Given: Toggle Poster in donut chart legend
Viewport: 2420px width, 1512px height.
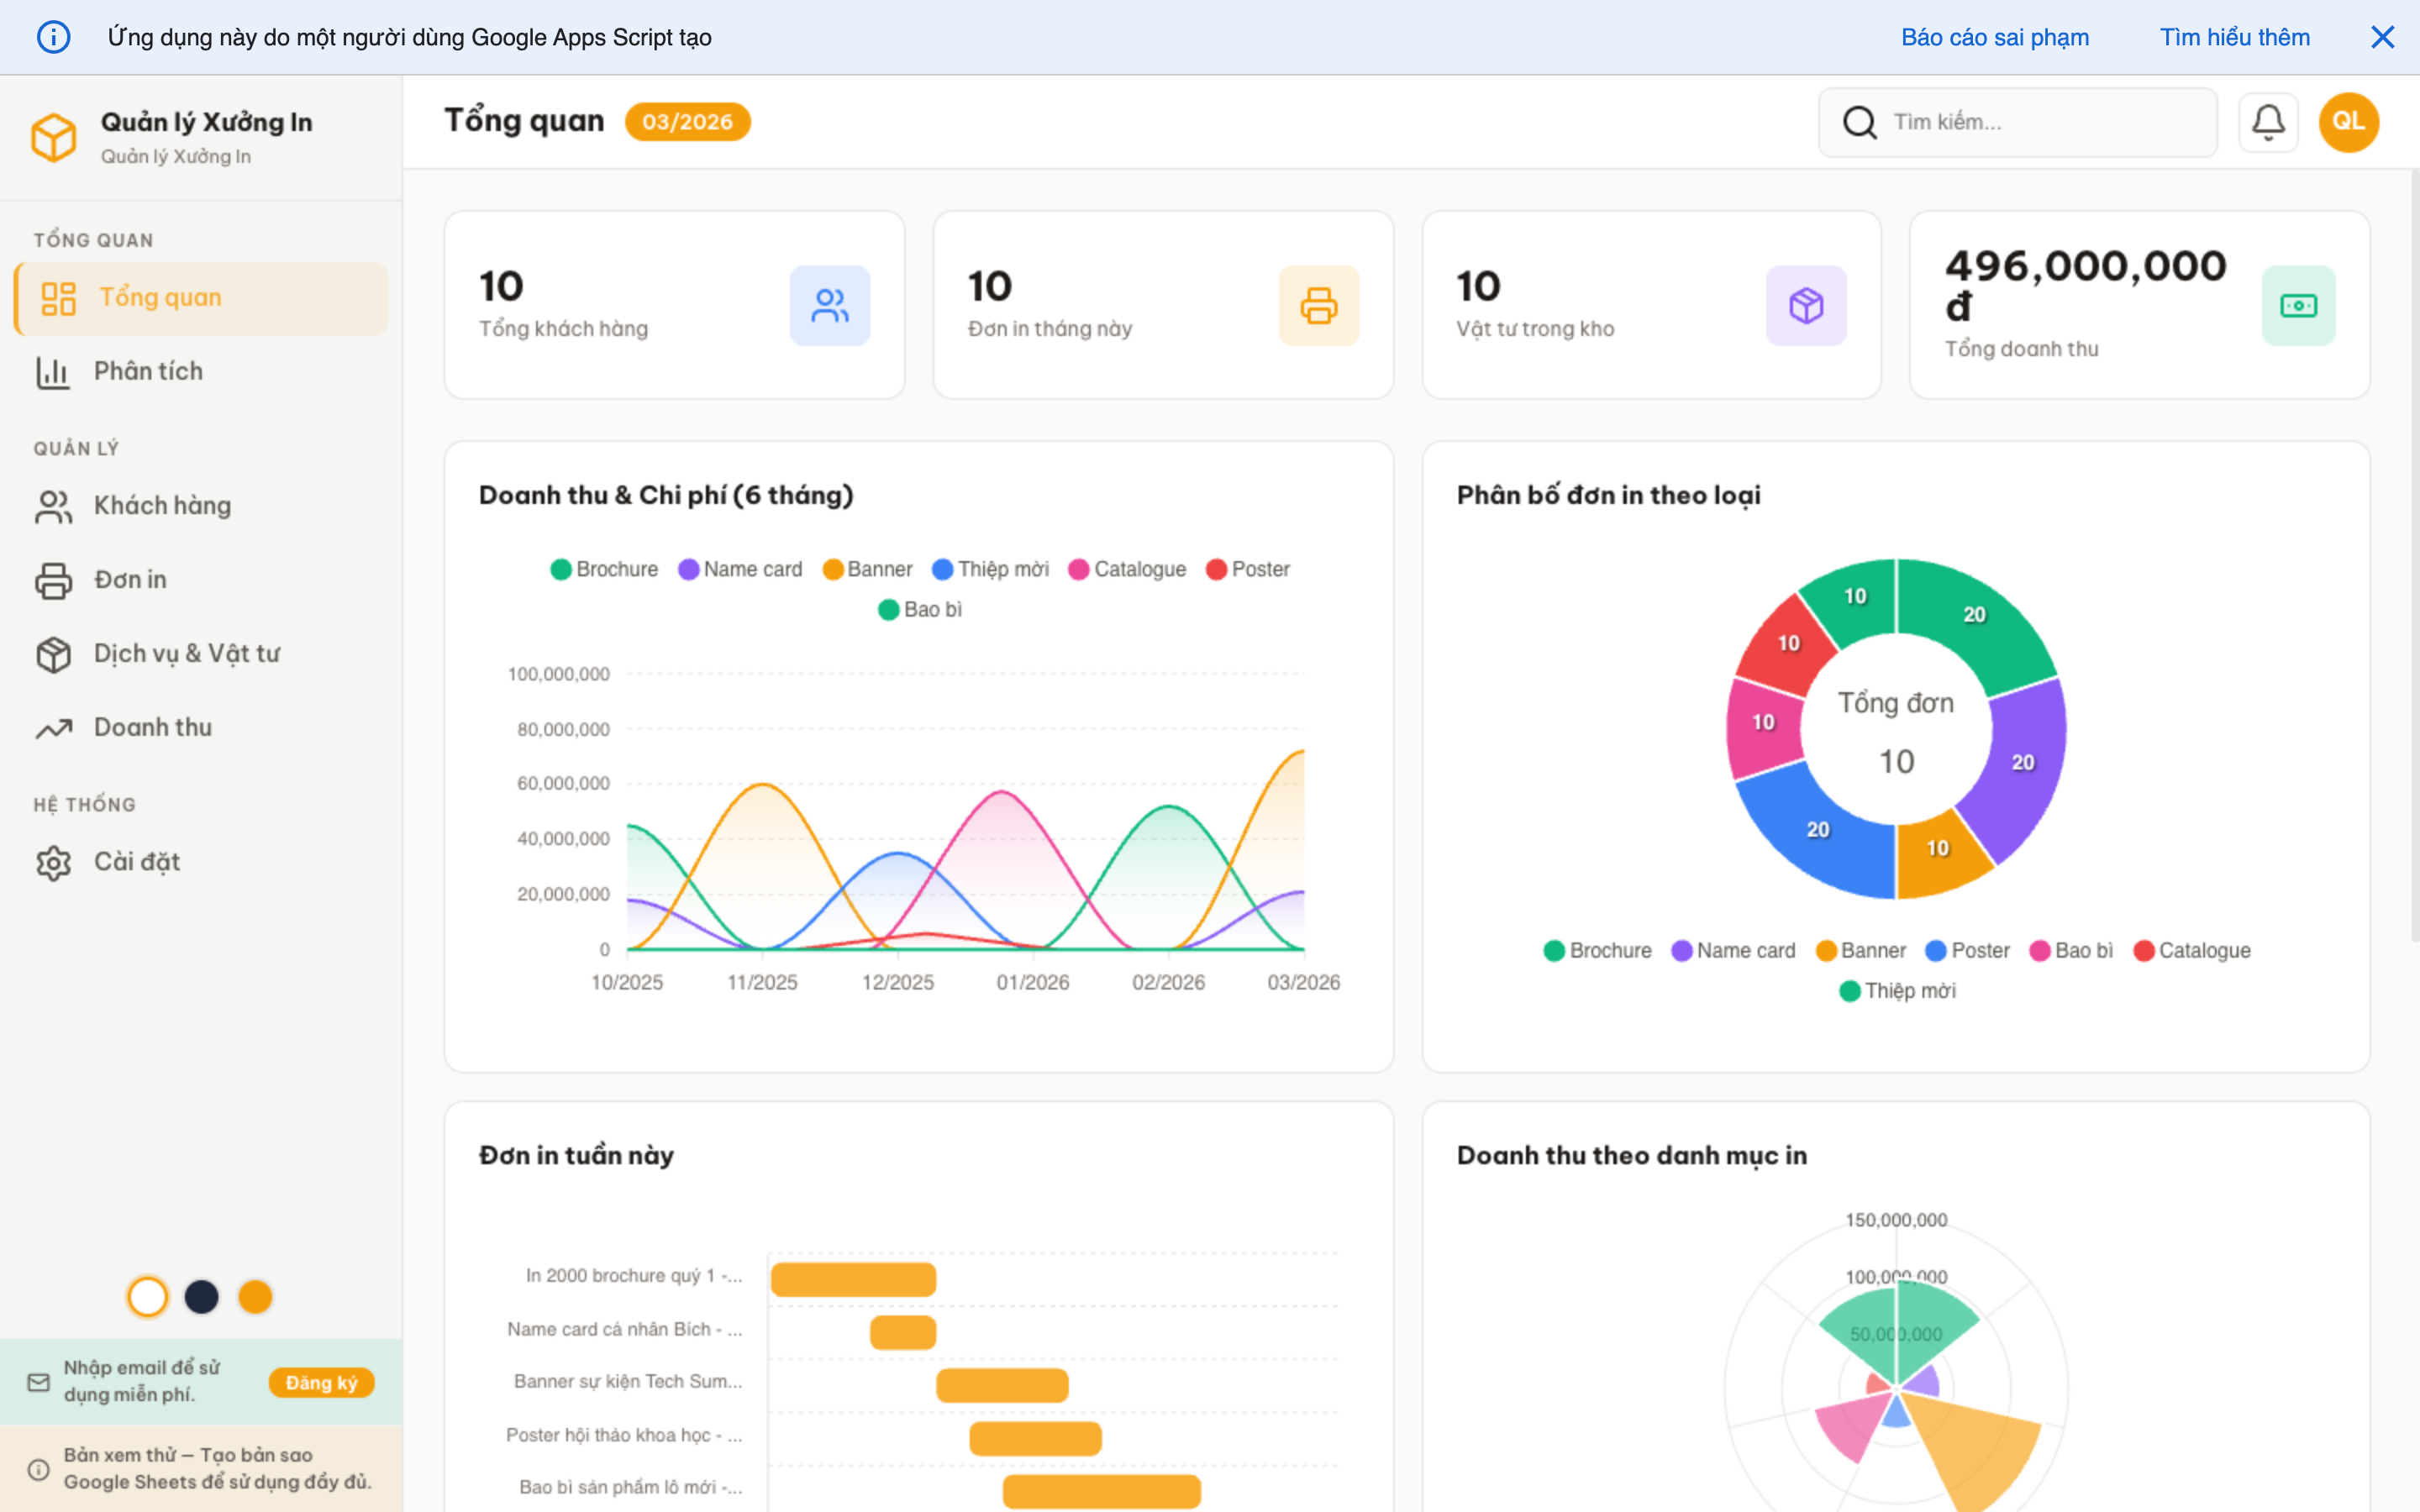Looking at the screenshot, I should click(x=1967, y=950).
